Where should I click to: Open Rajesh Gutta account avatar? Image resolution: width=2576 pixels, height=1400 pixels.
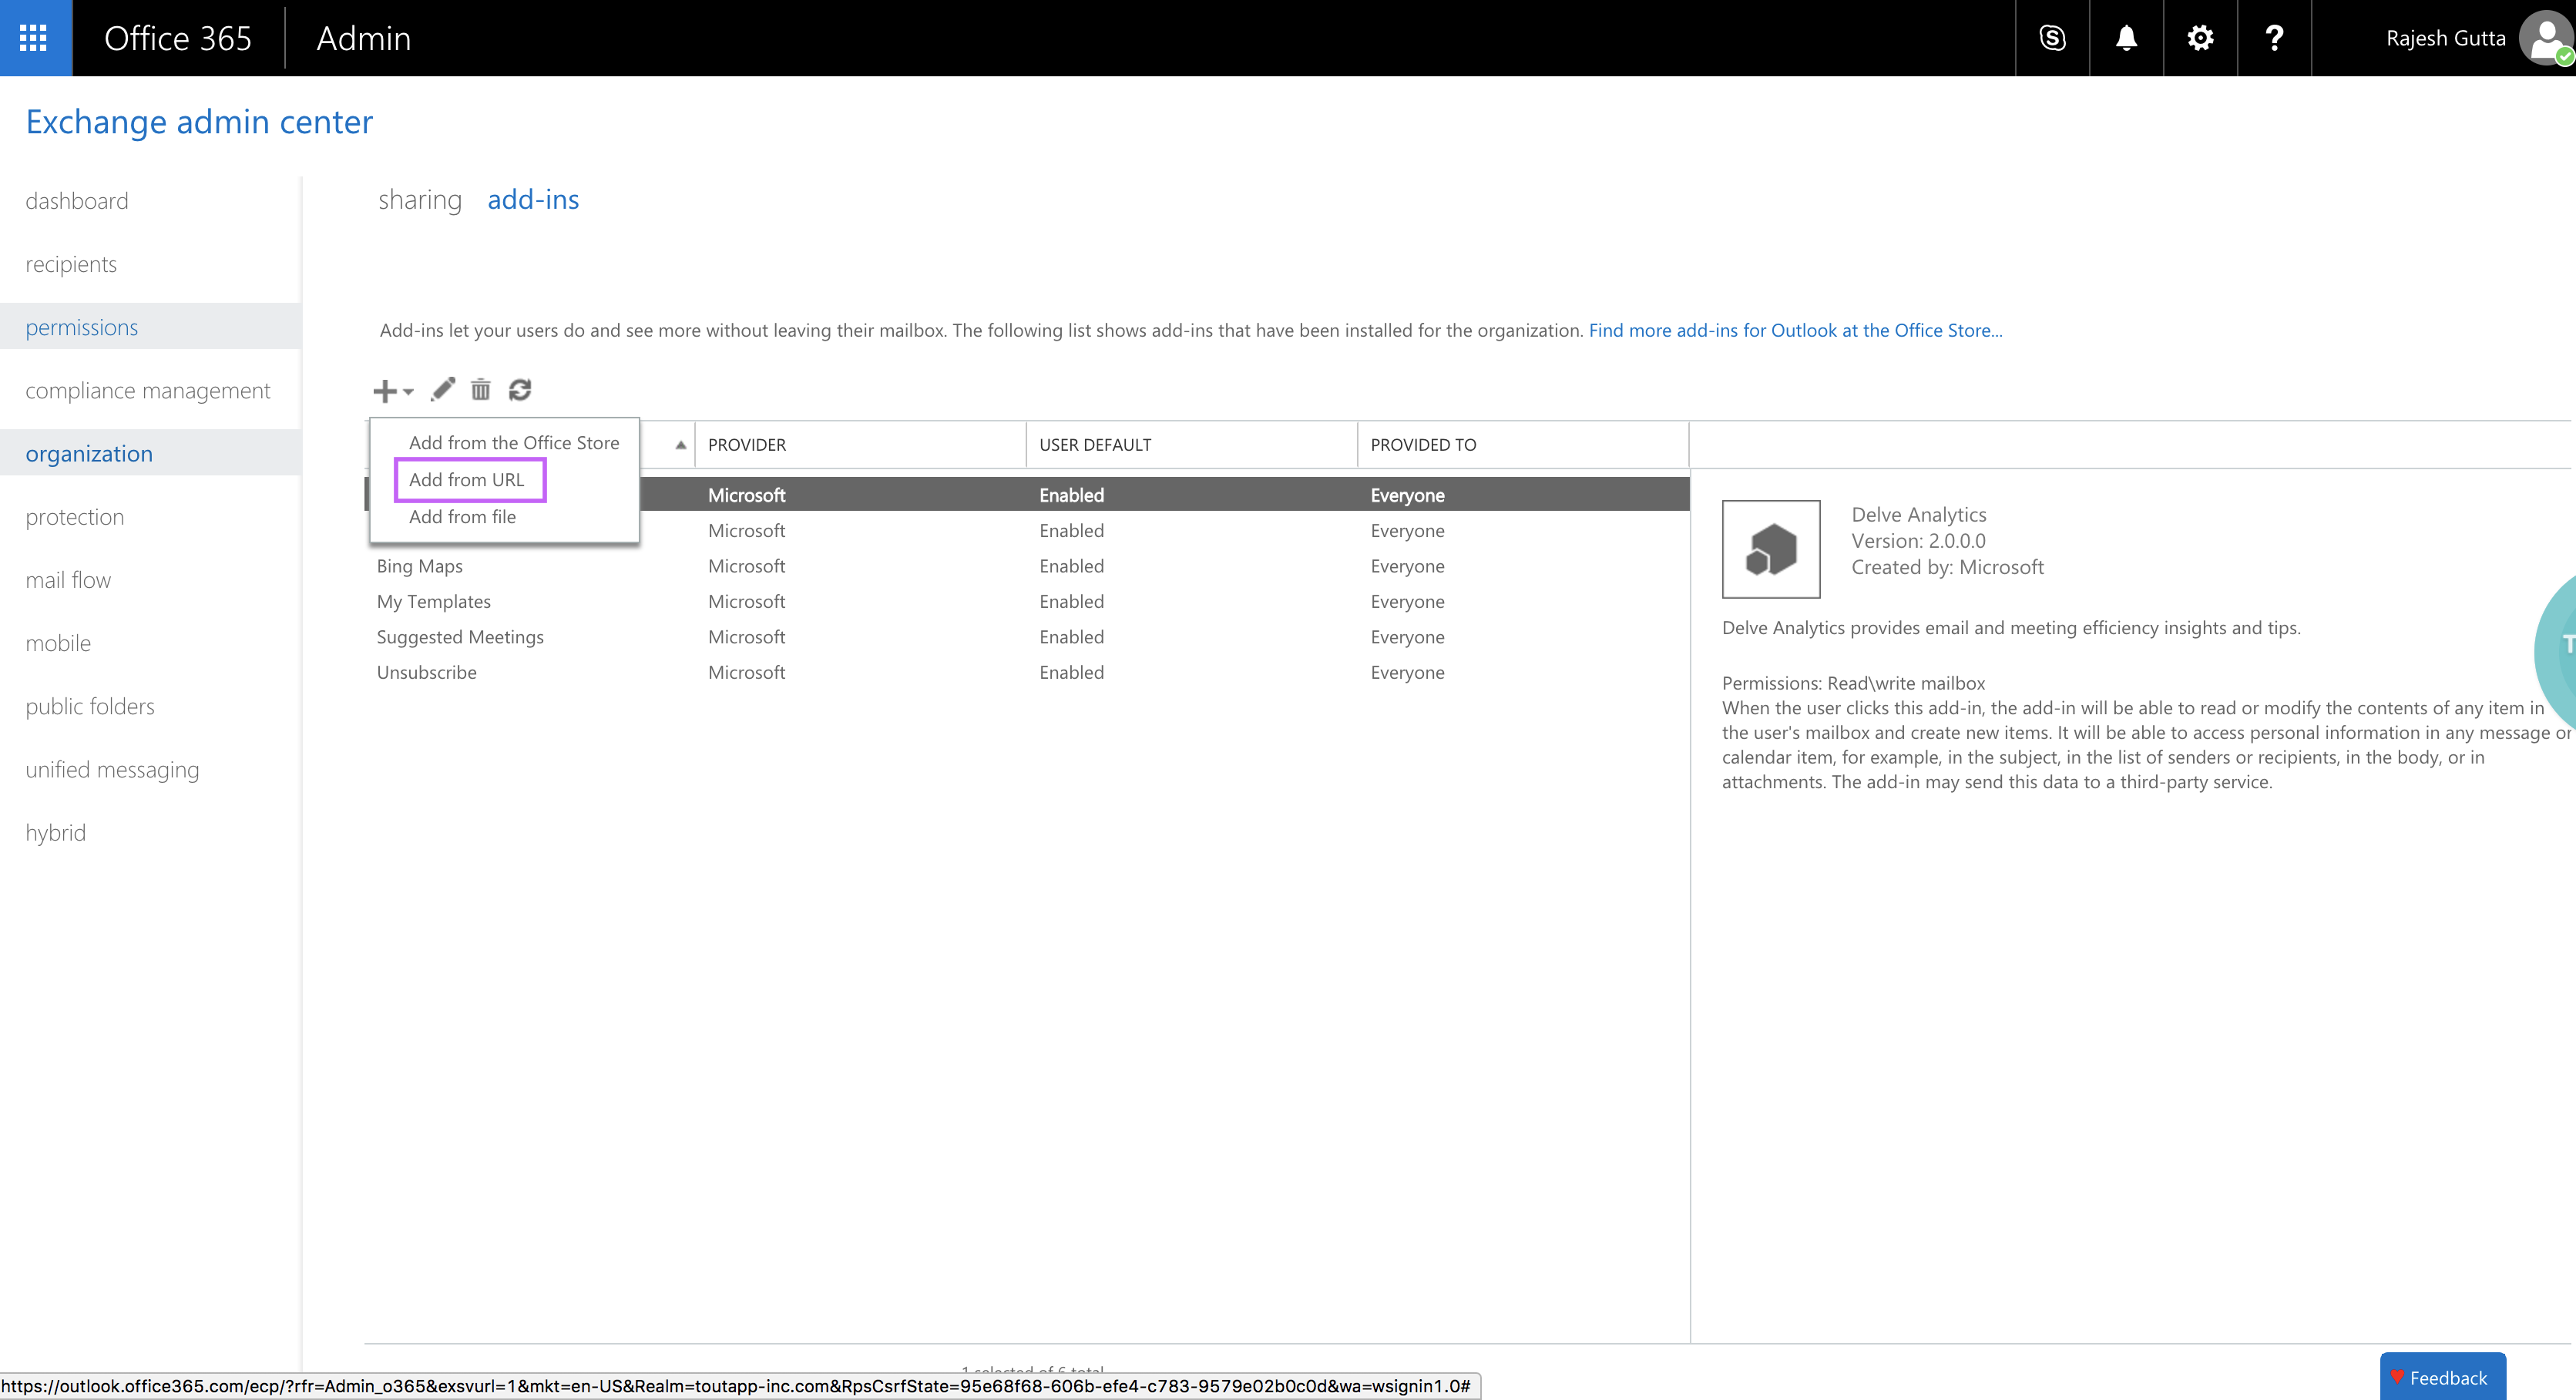[x=2543, y=38]
